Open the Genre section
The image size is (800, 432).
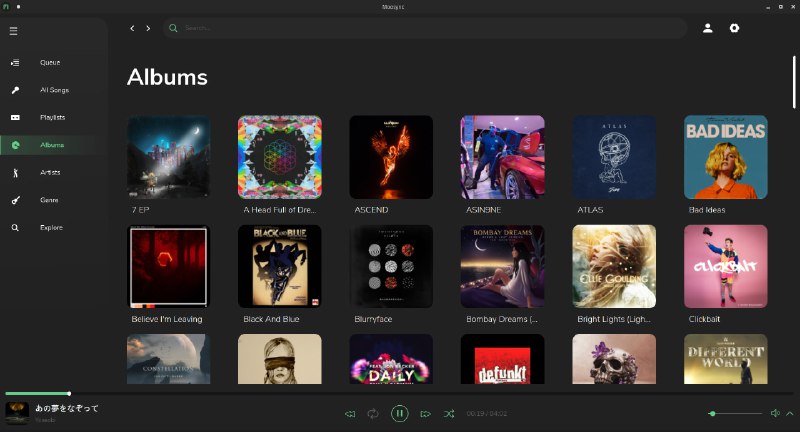pos(49,200)
